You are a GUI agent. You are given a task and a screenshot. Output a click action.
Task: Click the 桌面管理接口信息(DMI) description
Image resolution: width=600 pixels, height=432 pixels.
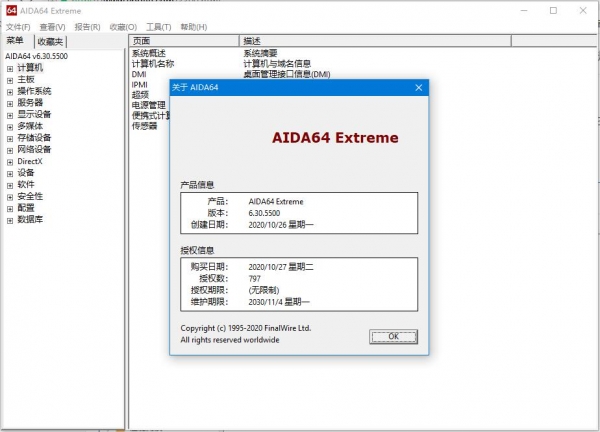coord(287,74)
